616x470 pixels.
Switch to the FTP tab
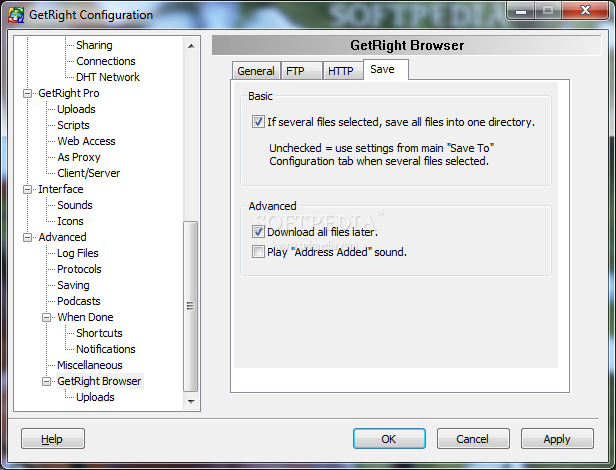coord(302,71)
